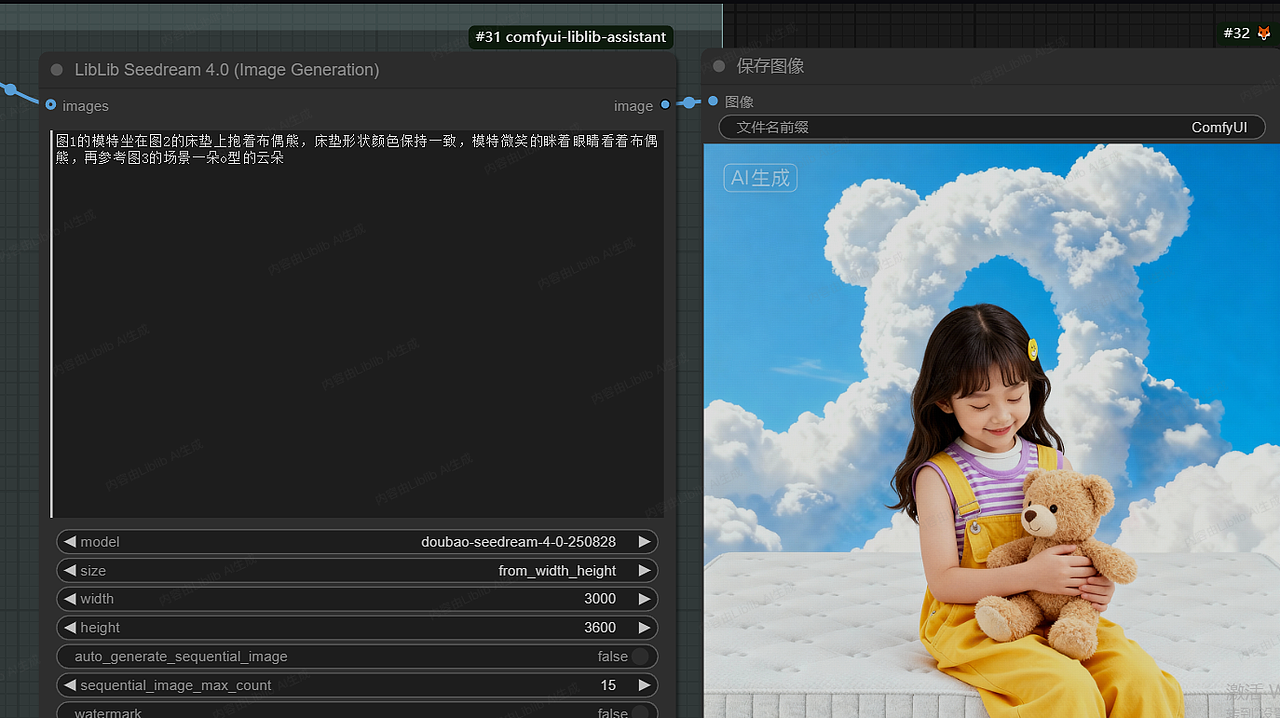The height and width of the screenshot is (718, 1280).
Task: Increase sequential_image_max_count with right arrow
Action: click(645, 685)
